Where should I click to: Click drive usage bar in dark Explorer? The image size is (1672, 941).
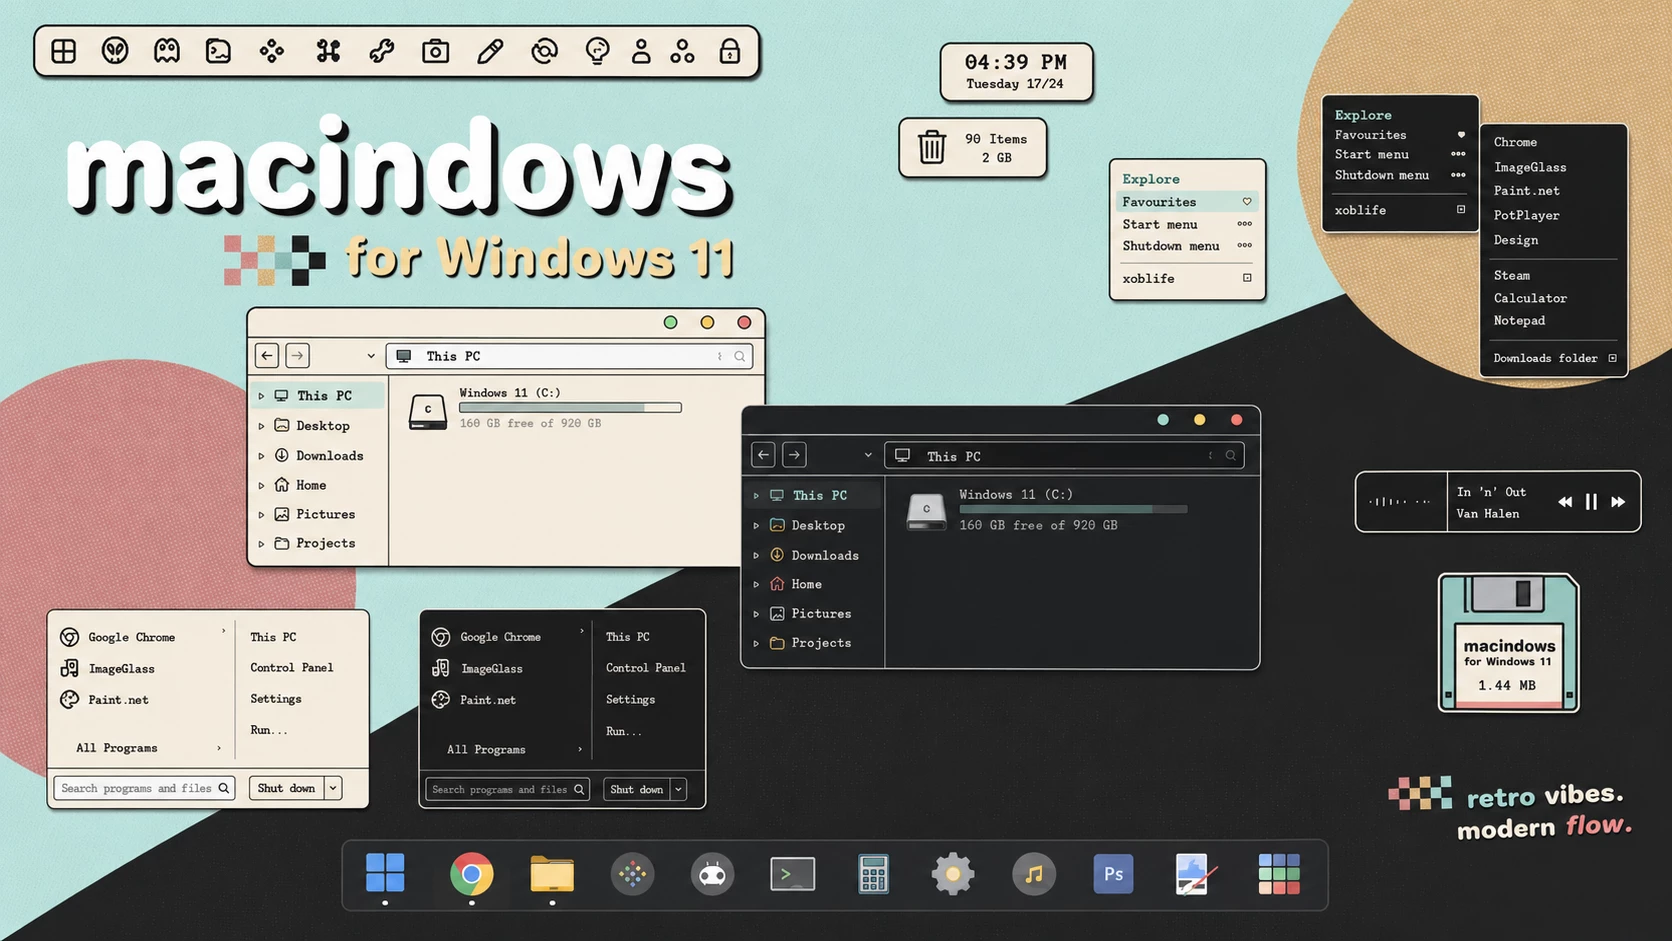coord(1073,509)
